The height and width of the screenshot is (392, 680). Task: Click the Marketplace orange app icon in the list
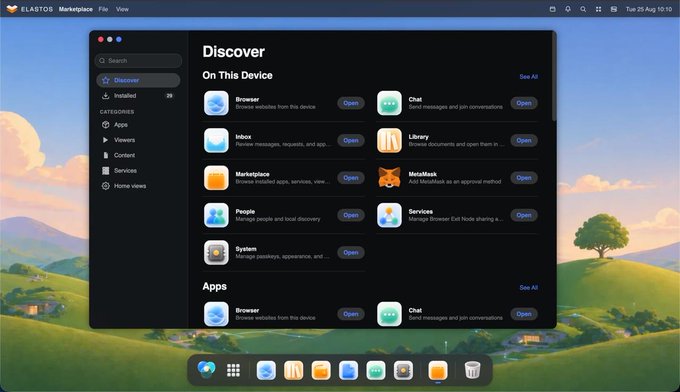click(x=216, y=178)
